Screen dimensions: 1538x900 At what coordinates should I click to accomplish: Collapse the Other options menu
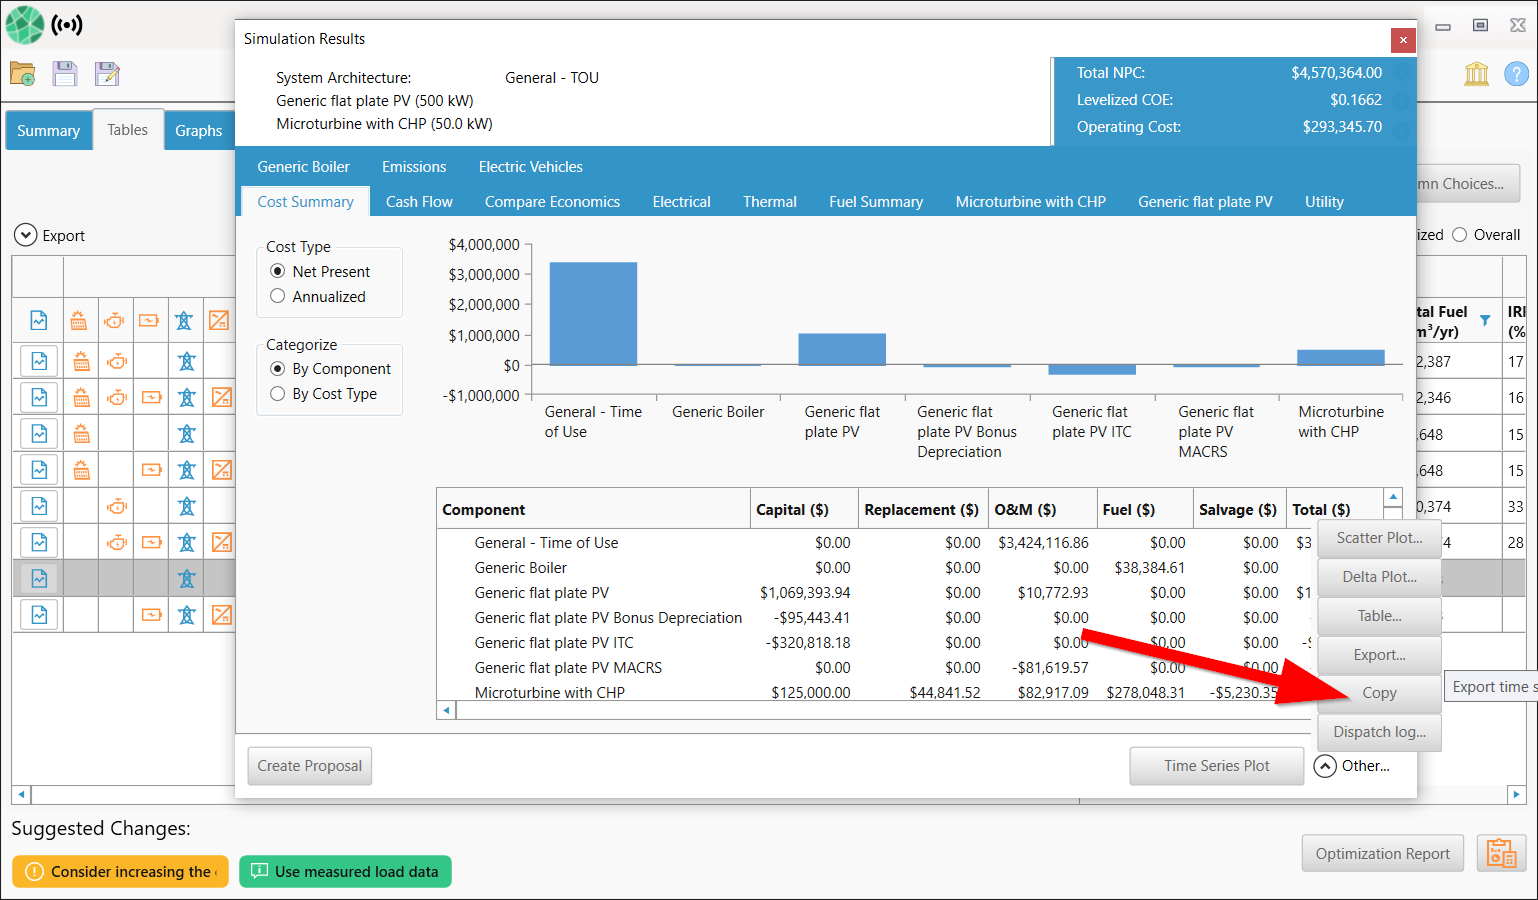point(1325,766)
